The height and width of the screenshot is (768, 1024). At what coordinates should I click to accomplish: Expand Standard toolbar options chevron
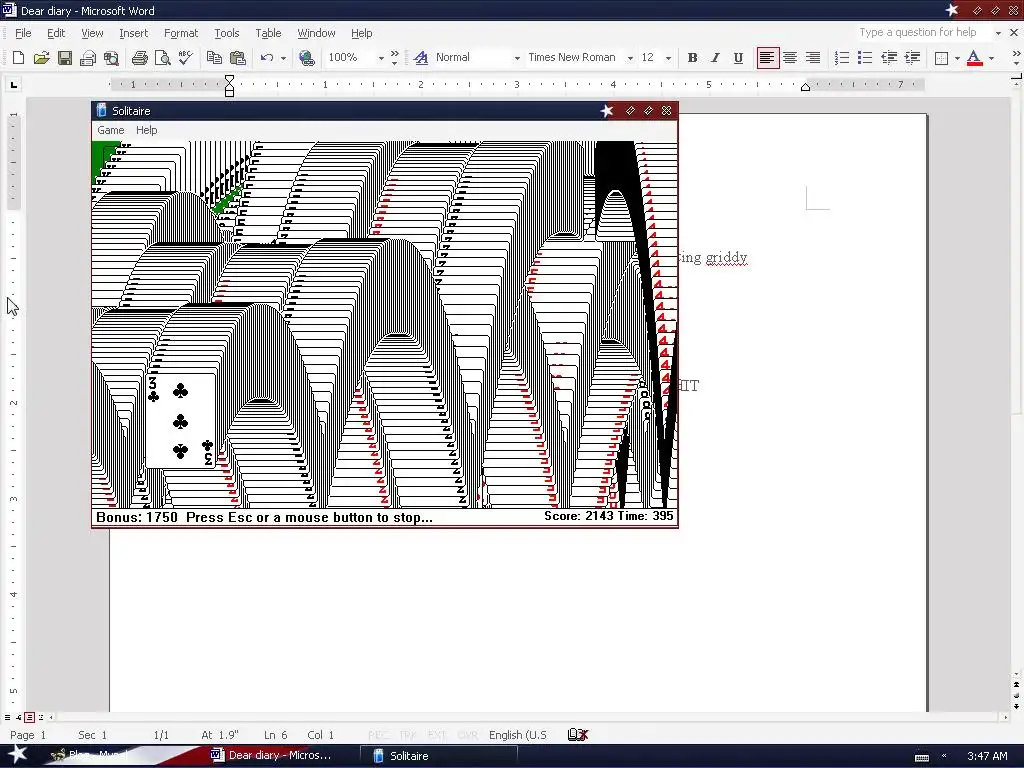[x=394, y=57]
